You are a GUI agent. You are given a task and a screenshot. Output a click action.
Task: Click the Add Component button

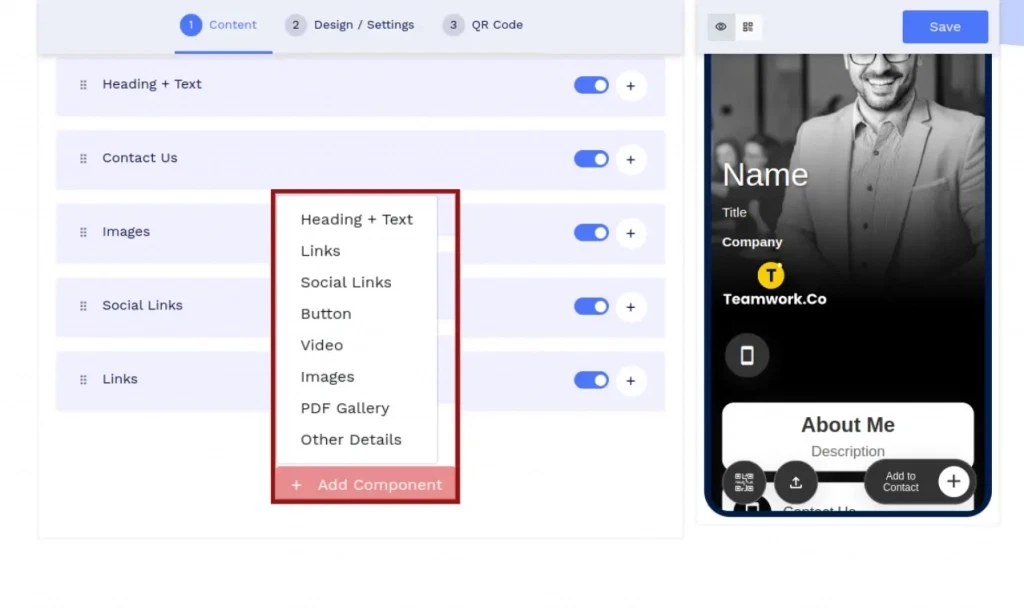(366, 485)
